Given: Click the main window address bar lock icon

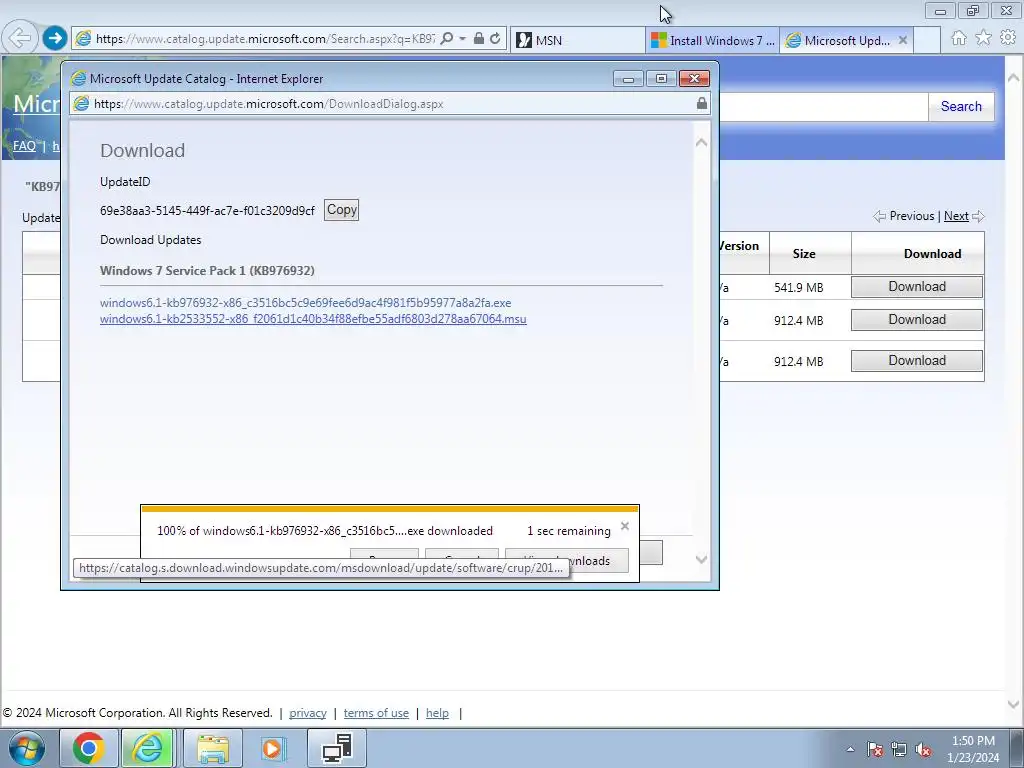Looking at the screenshot, I should tap(479, 39).
